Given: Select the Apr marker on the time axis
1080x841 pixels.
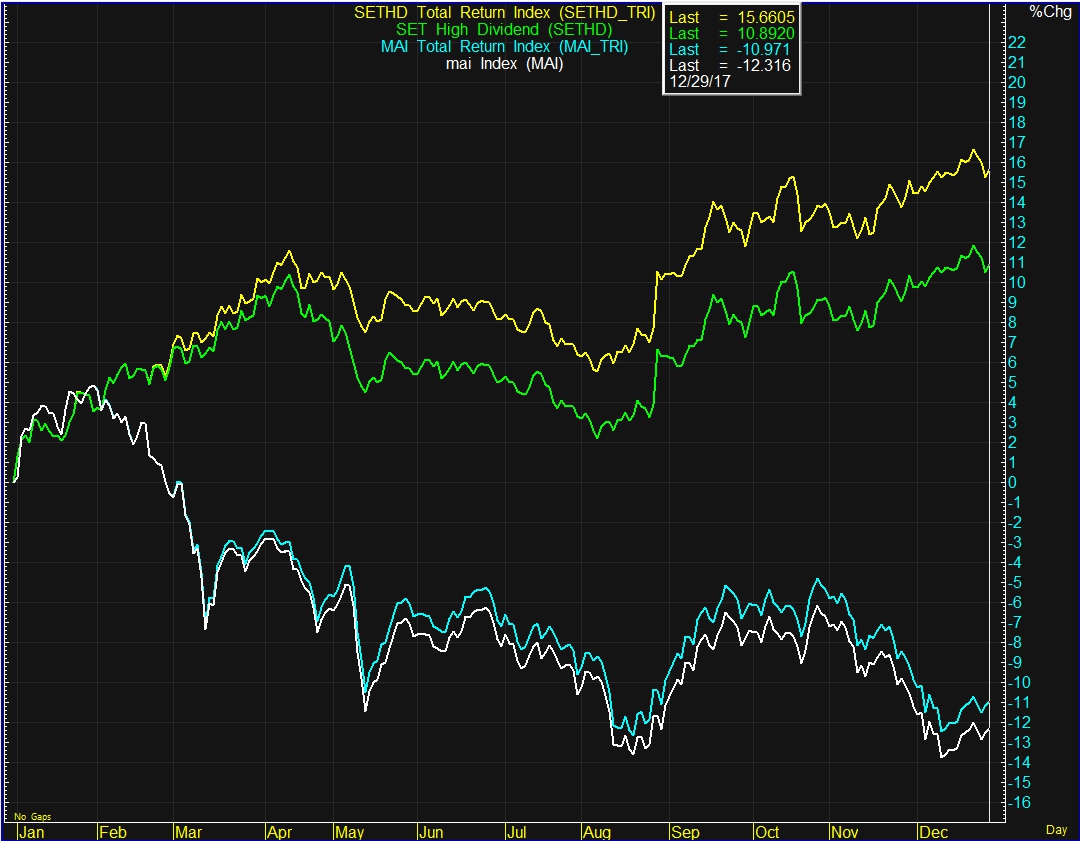Looking at the screenshot, I should point(278,832).
